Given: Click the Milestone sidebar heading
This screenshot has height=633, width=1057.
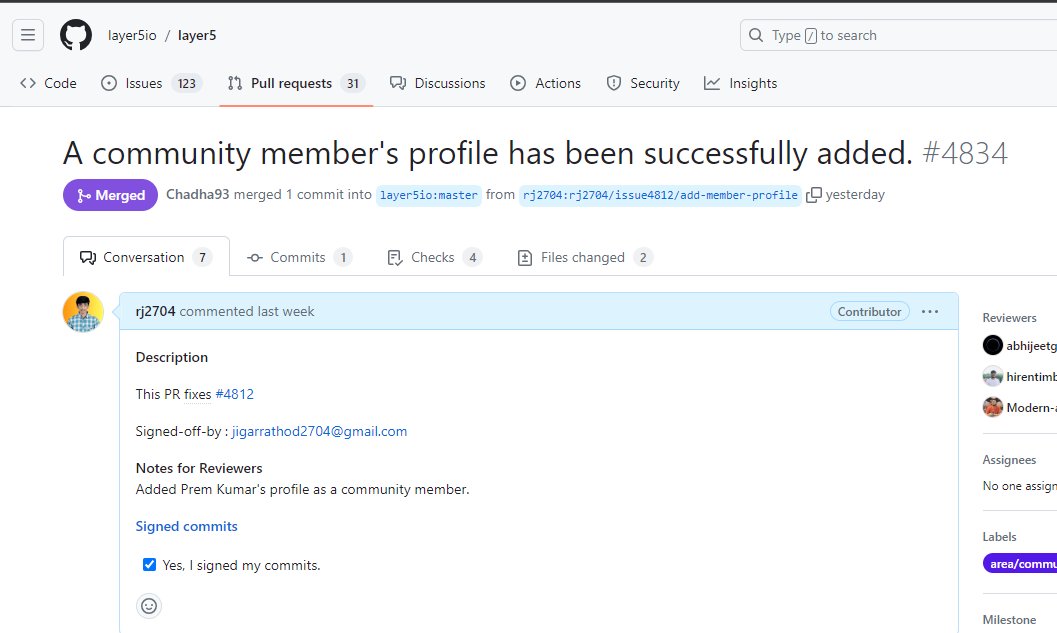Looking at the screenshot, I should click(1009, 620).
